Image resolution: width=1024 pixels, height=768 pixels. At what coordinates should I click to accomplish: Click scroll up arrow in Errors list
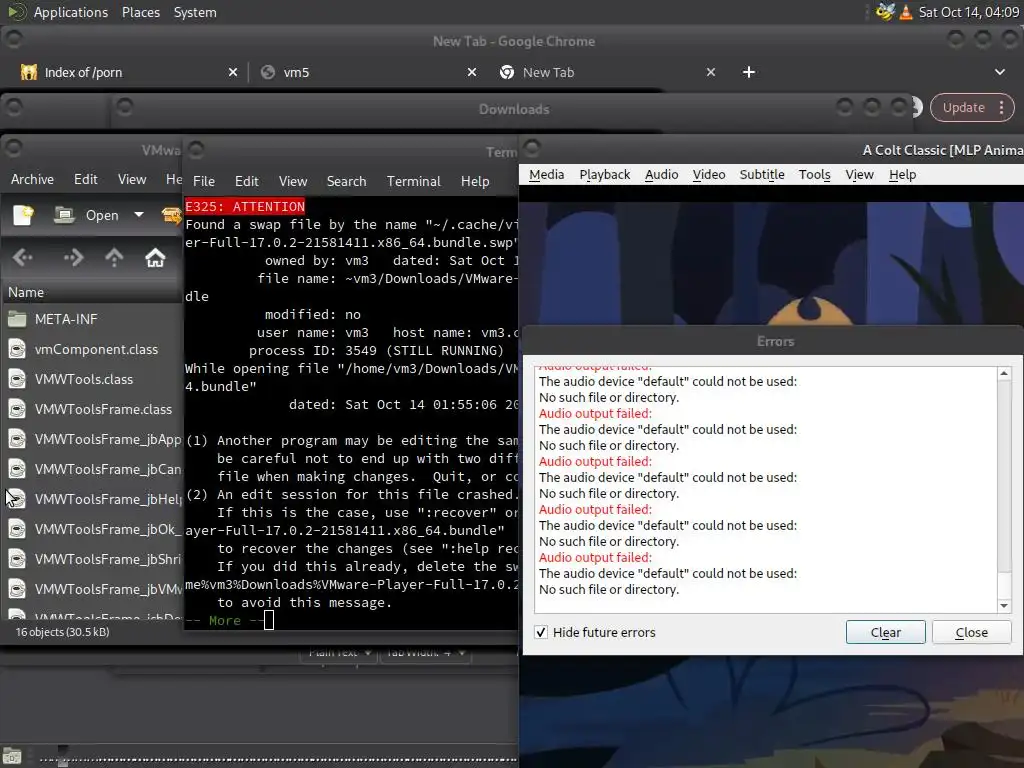tap(1004, 374)
